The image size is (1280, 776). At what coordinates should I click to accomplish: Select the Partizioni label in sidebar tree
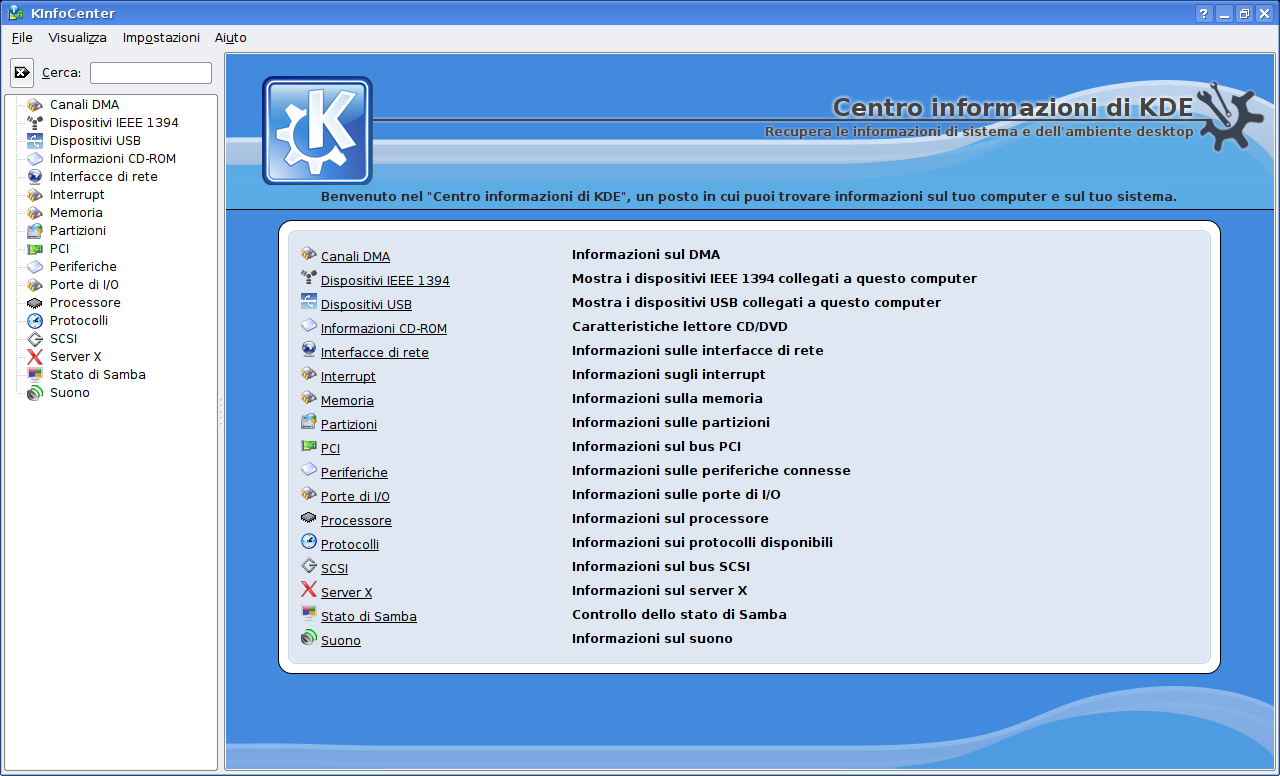(x=78, y=231)
